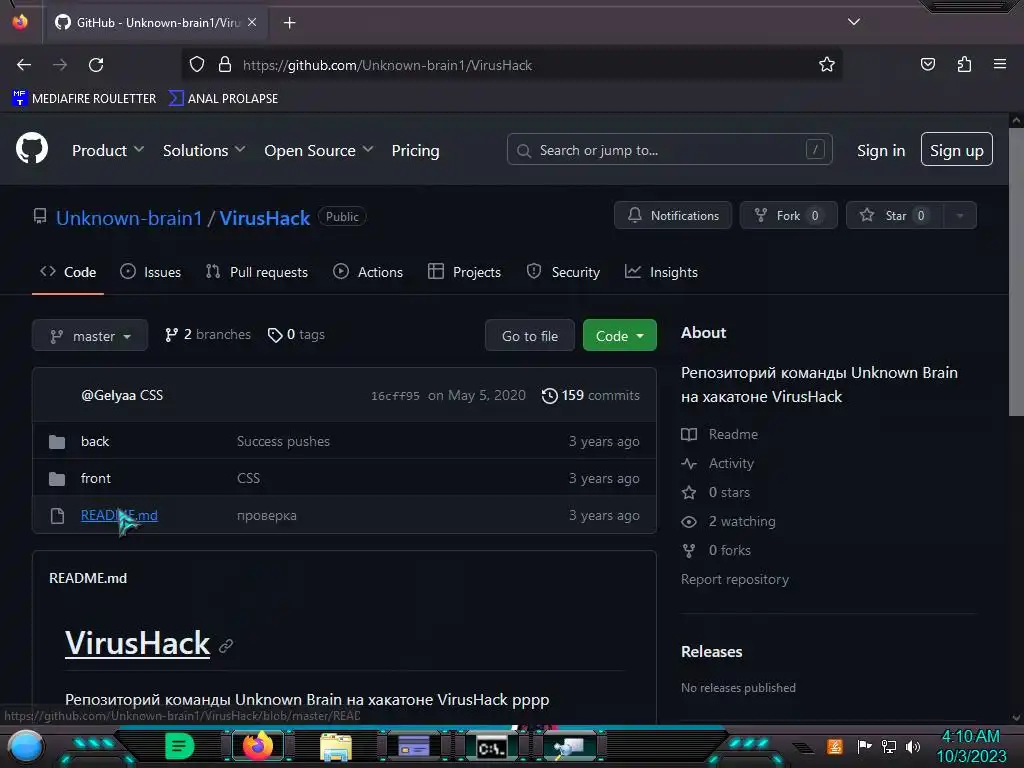Expand the Product navigation menu
Image resolution: width=1024 pixels, height=768 pixels.
(x=108, y=150)
